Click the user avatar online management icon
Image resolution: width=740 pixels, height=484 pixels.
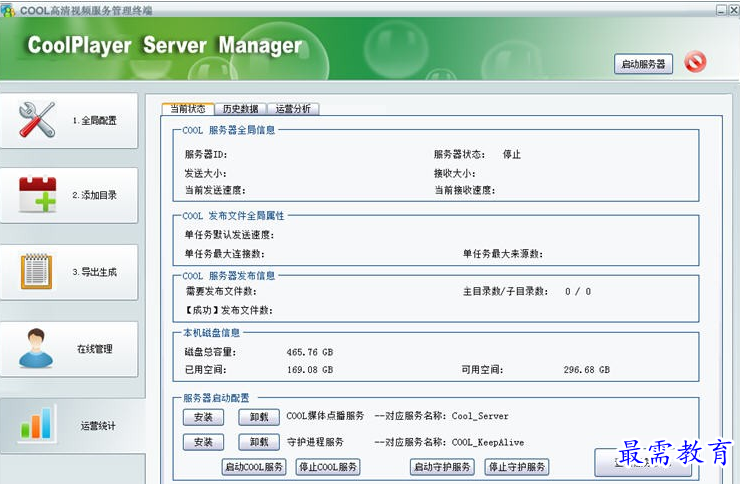(x=36, y=348)
